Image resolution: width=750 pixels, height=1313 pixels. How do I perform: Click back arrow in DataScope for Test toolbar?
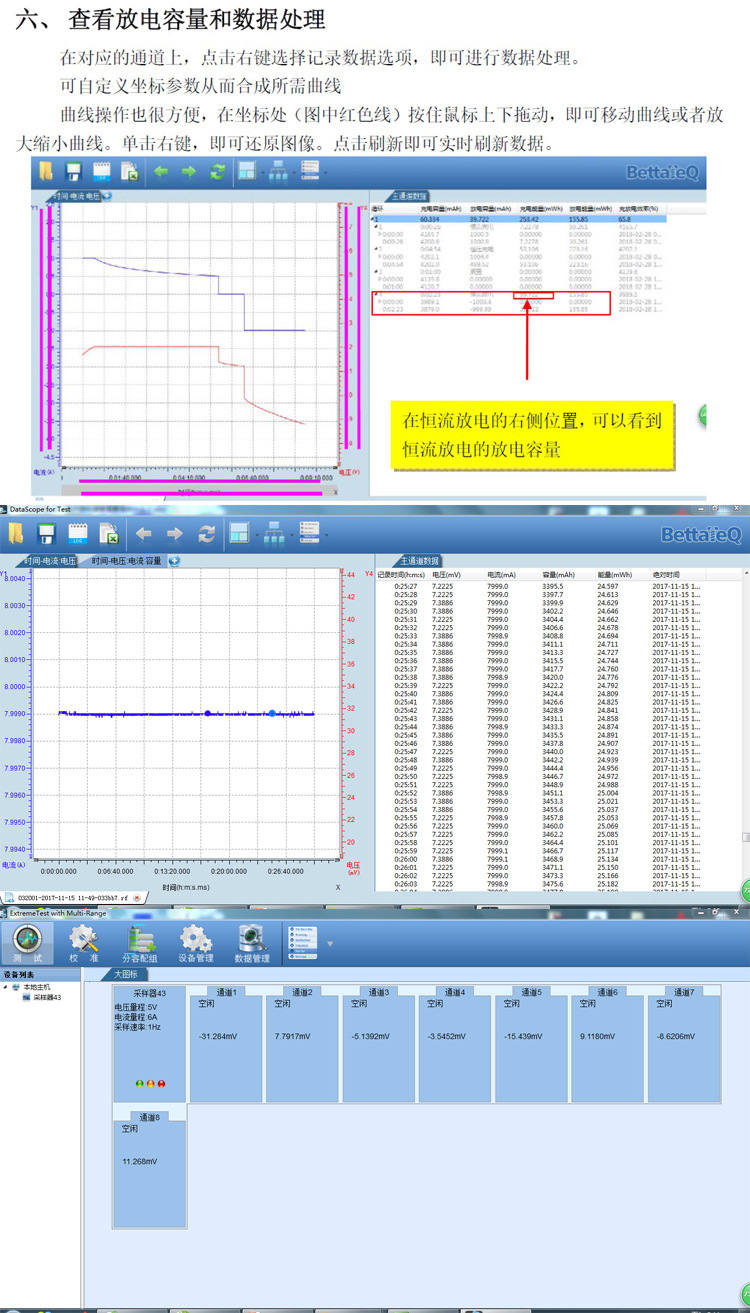coord(144,534)
